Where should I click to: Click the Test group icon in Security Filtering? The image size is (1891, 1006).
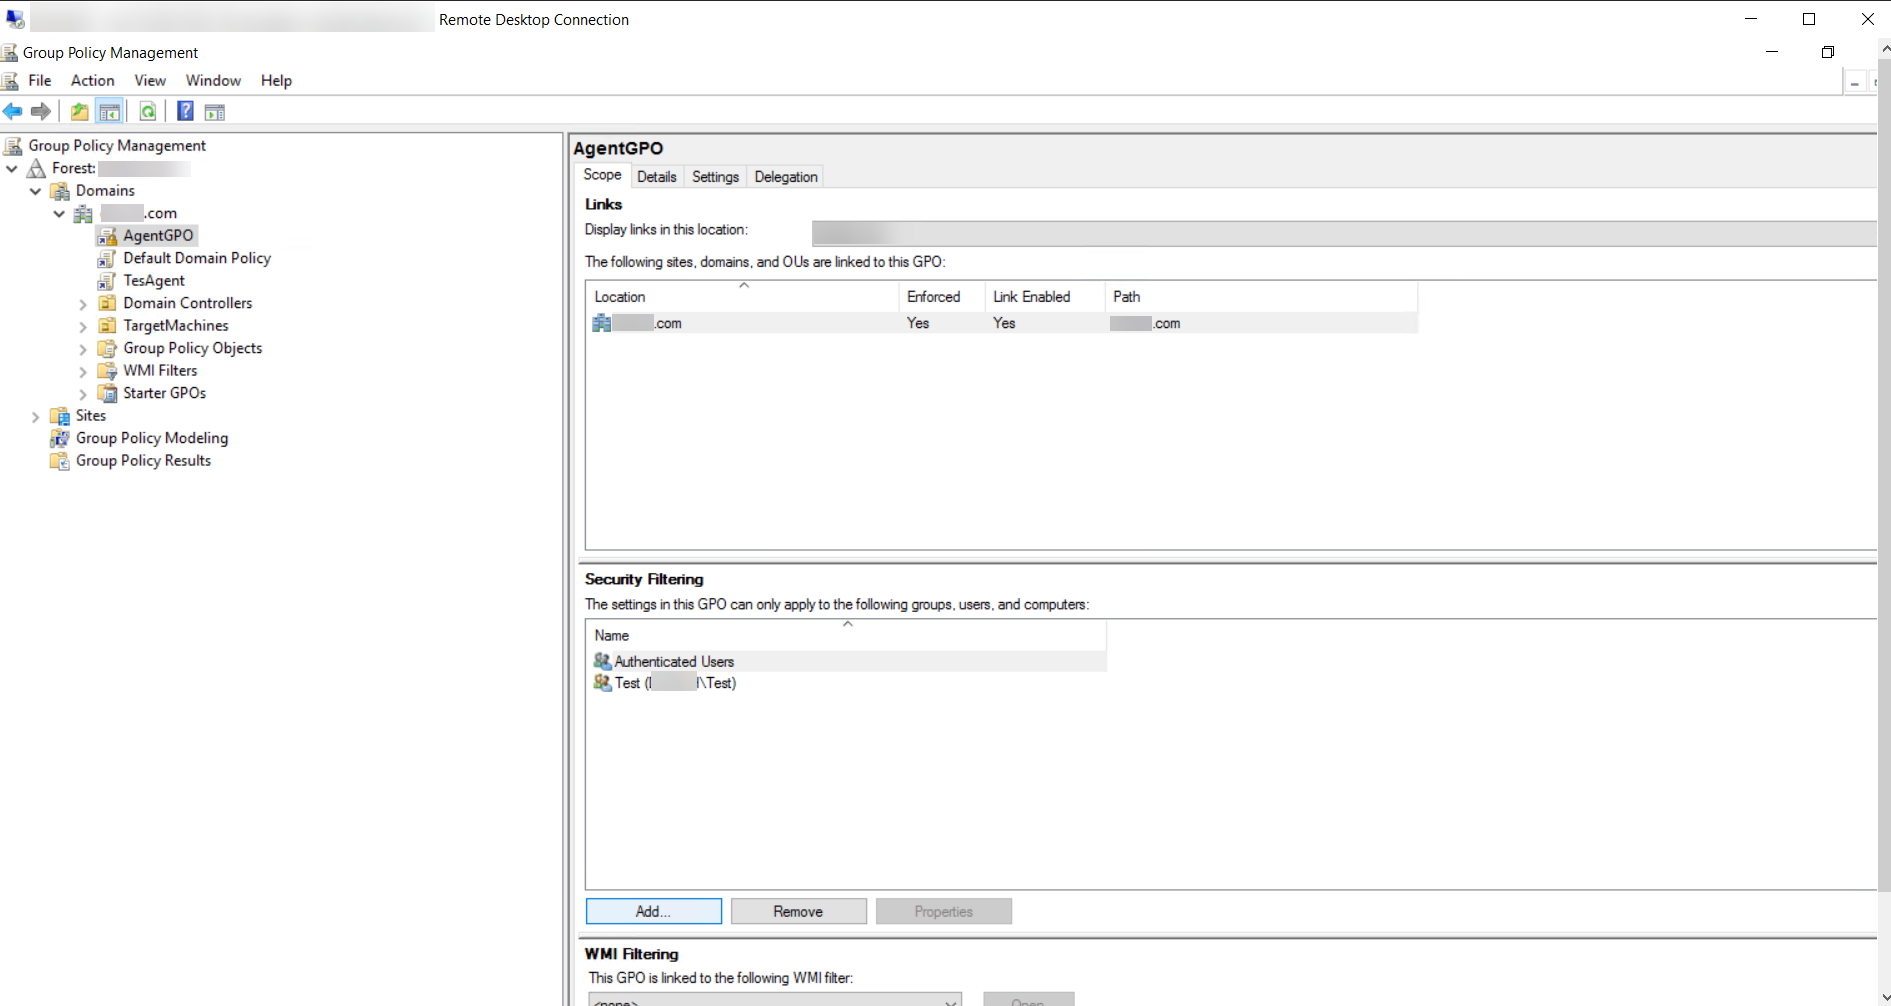602,683
